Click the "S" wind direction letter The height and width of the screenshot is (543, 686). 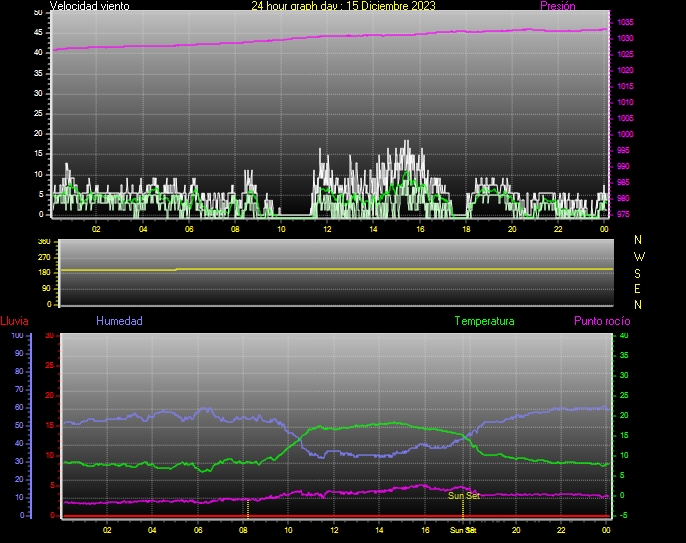tap(637, 273)
